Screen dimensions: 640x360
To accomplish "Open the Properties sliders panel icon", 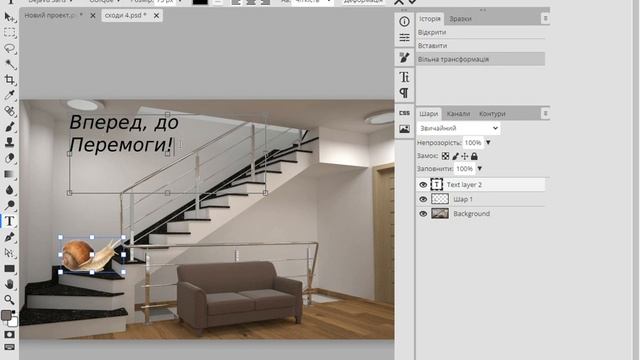I will coord(404,38).
